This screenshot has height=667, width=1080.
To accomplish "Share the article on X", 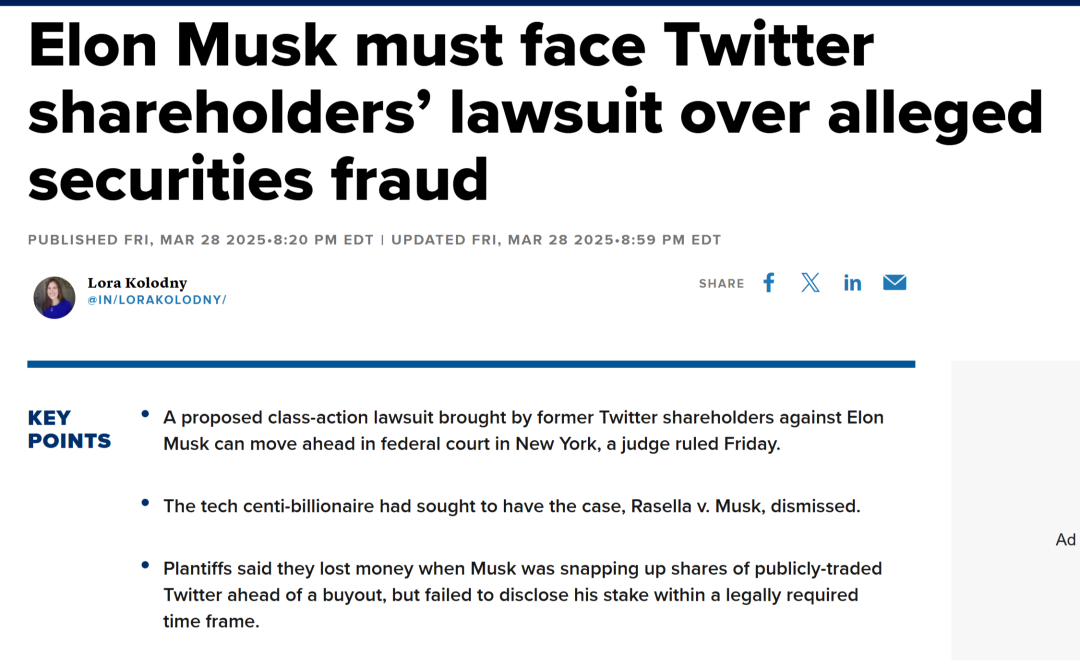I will (811, 283).
